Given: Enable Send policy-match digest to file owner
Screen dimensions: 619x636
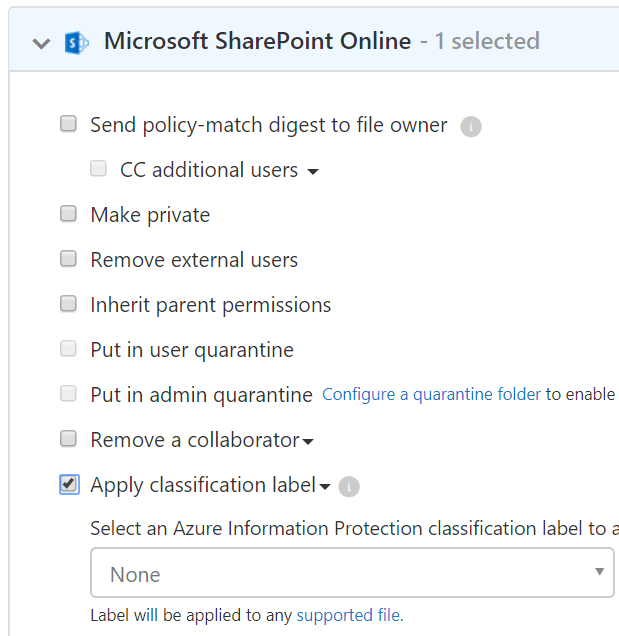Looking at the screenshot, I should pos(69,125).
